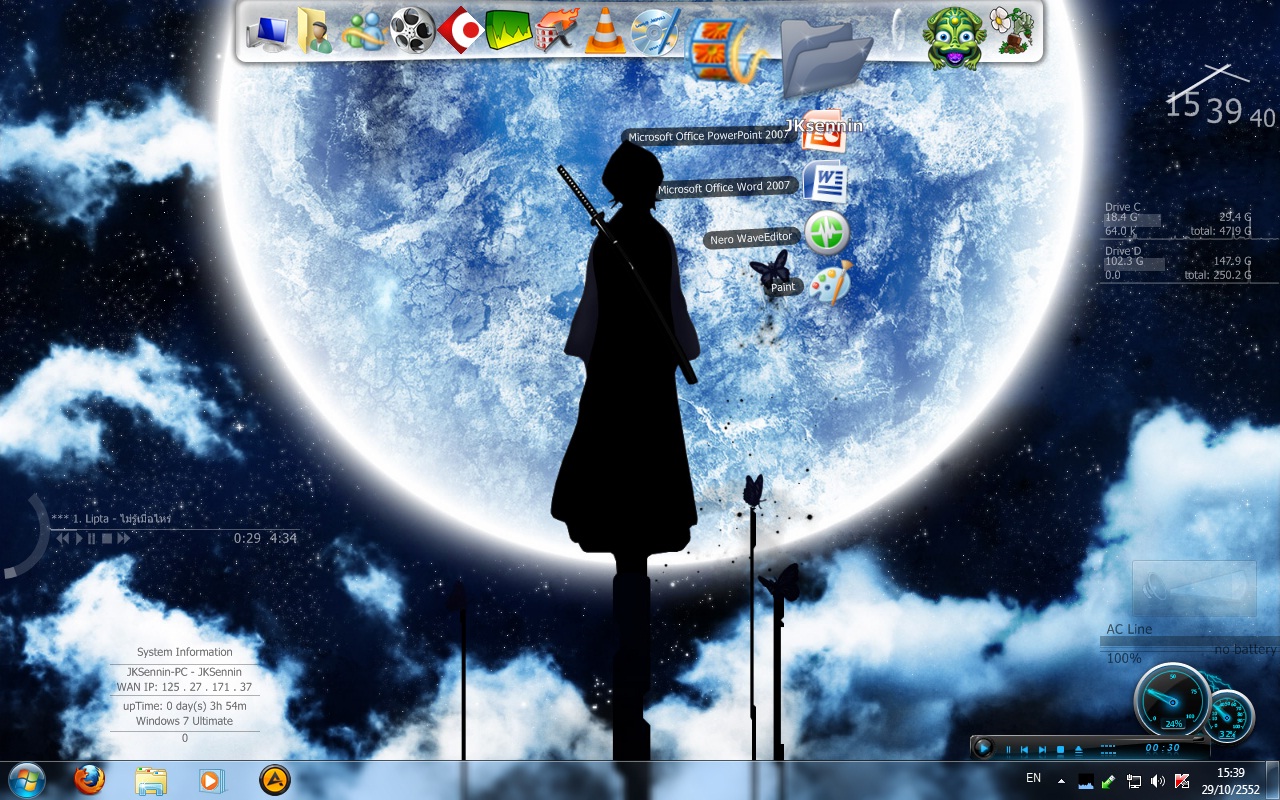The height and width of the screenshot is (800, 1280).
Task: Launch the flaming colosseum icon in the dock
Action: coord(557,30)
